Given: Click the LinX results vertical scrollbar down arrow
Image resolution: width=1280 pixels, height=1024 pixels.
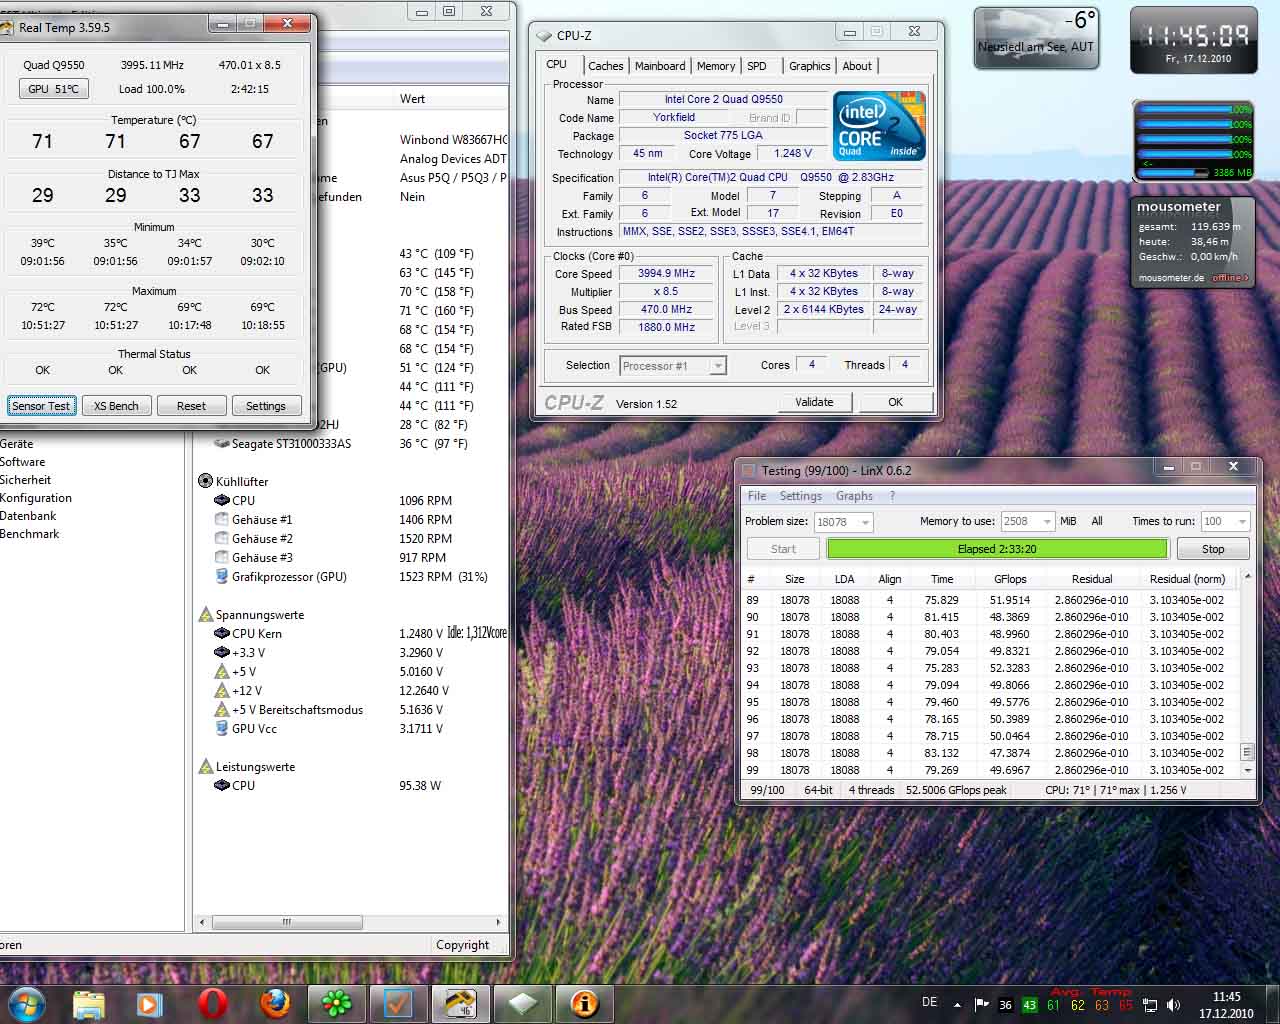Looking at the screenshot, I should click(1247, 771).
